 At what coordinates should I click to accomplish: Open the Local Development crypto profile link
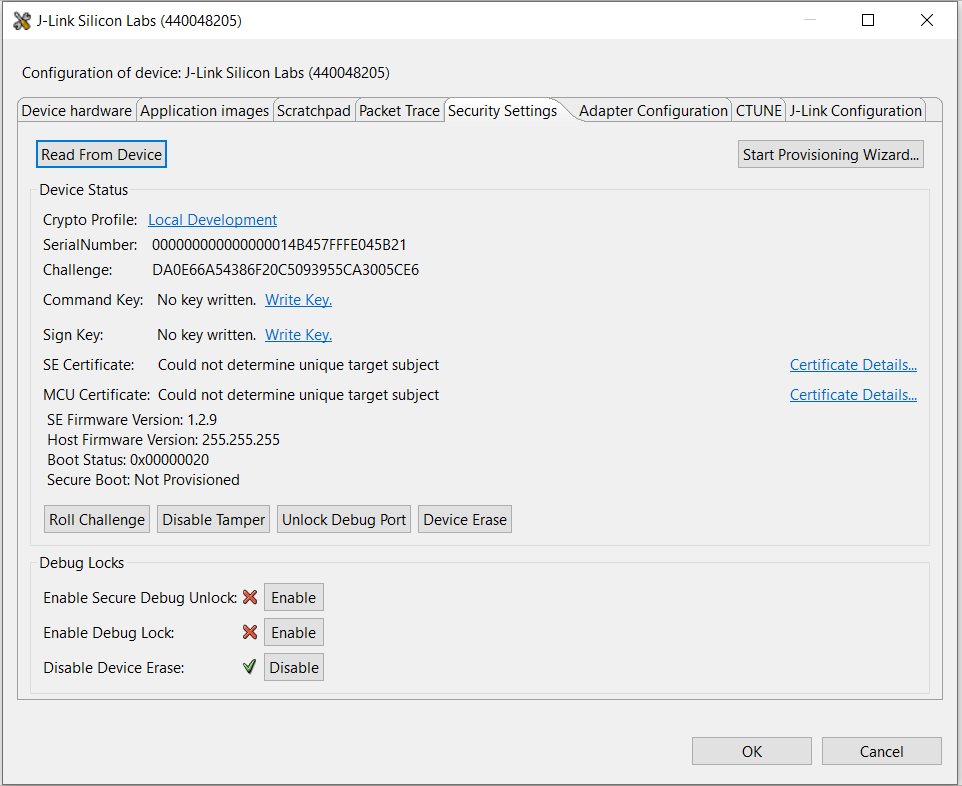tap(212, 219)
